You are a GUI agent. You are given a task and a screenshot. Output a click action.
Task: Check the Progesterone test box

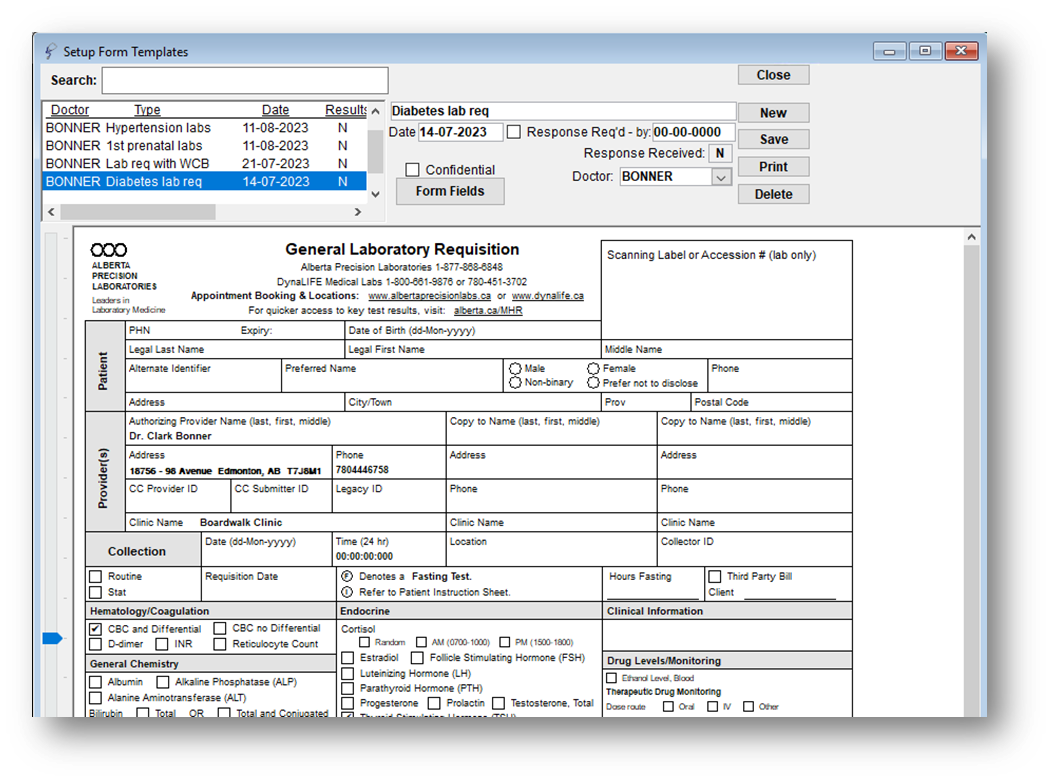point(348,704)
